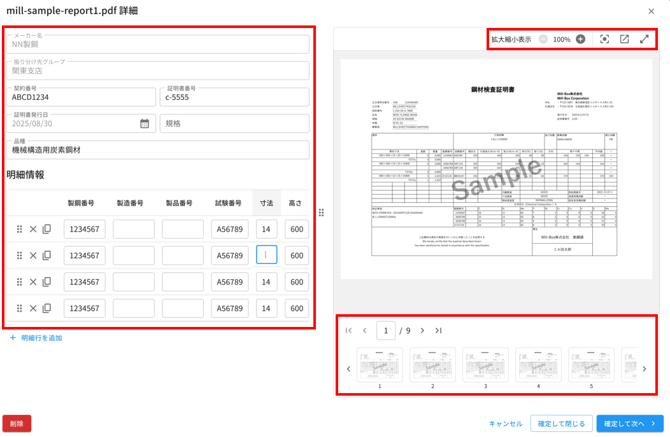Open the calendar date picker for 証明書発行日
The image size is (670, 437).
click(x=144, y=124)
